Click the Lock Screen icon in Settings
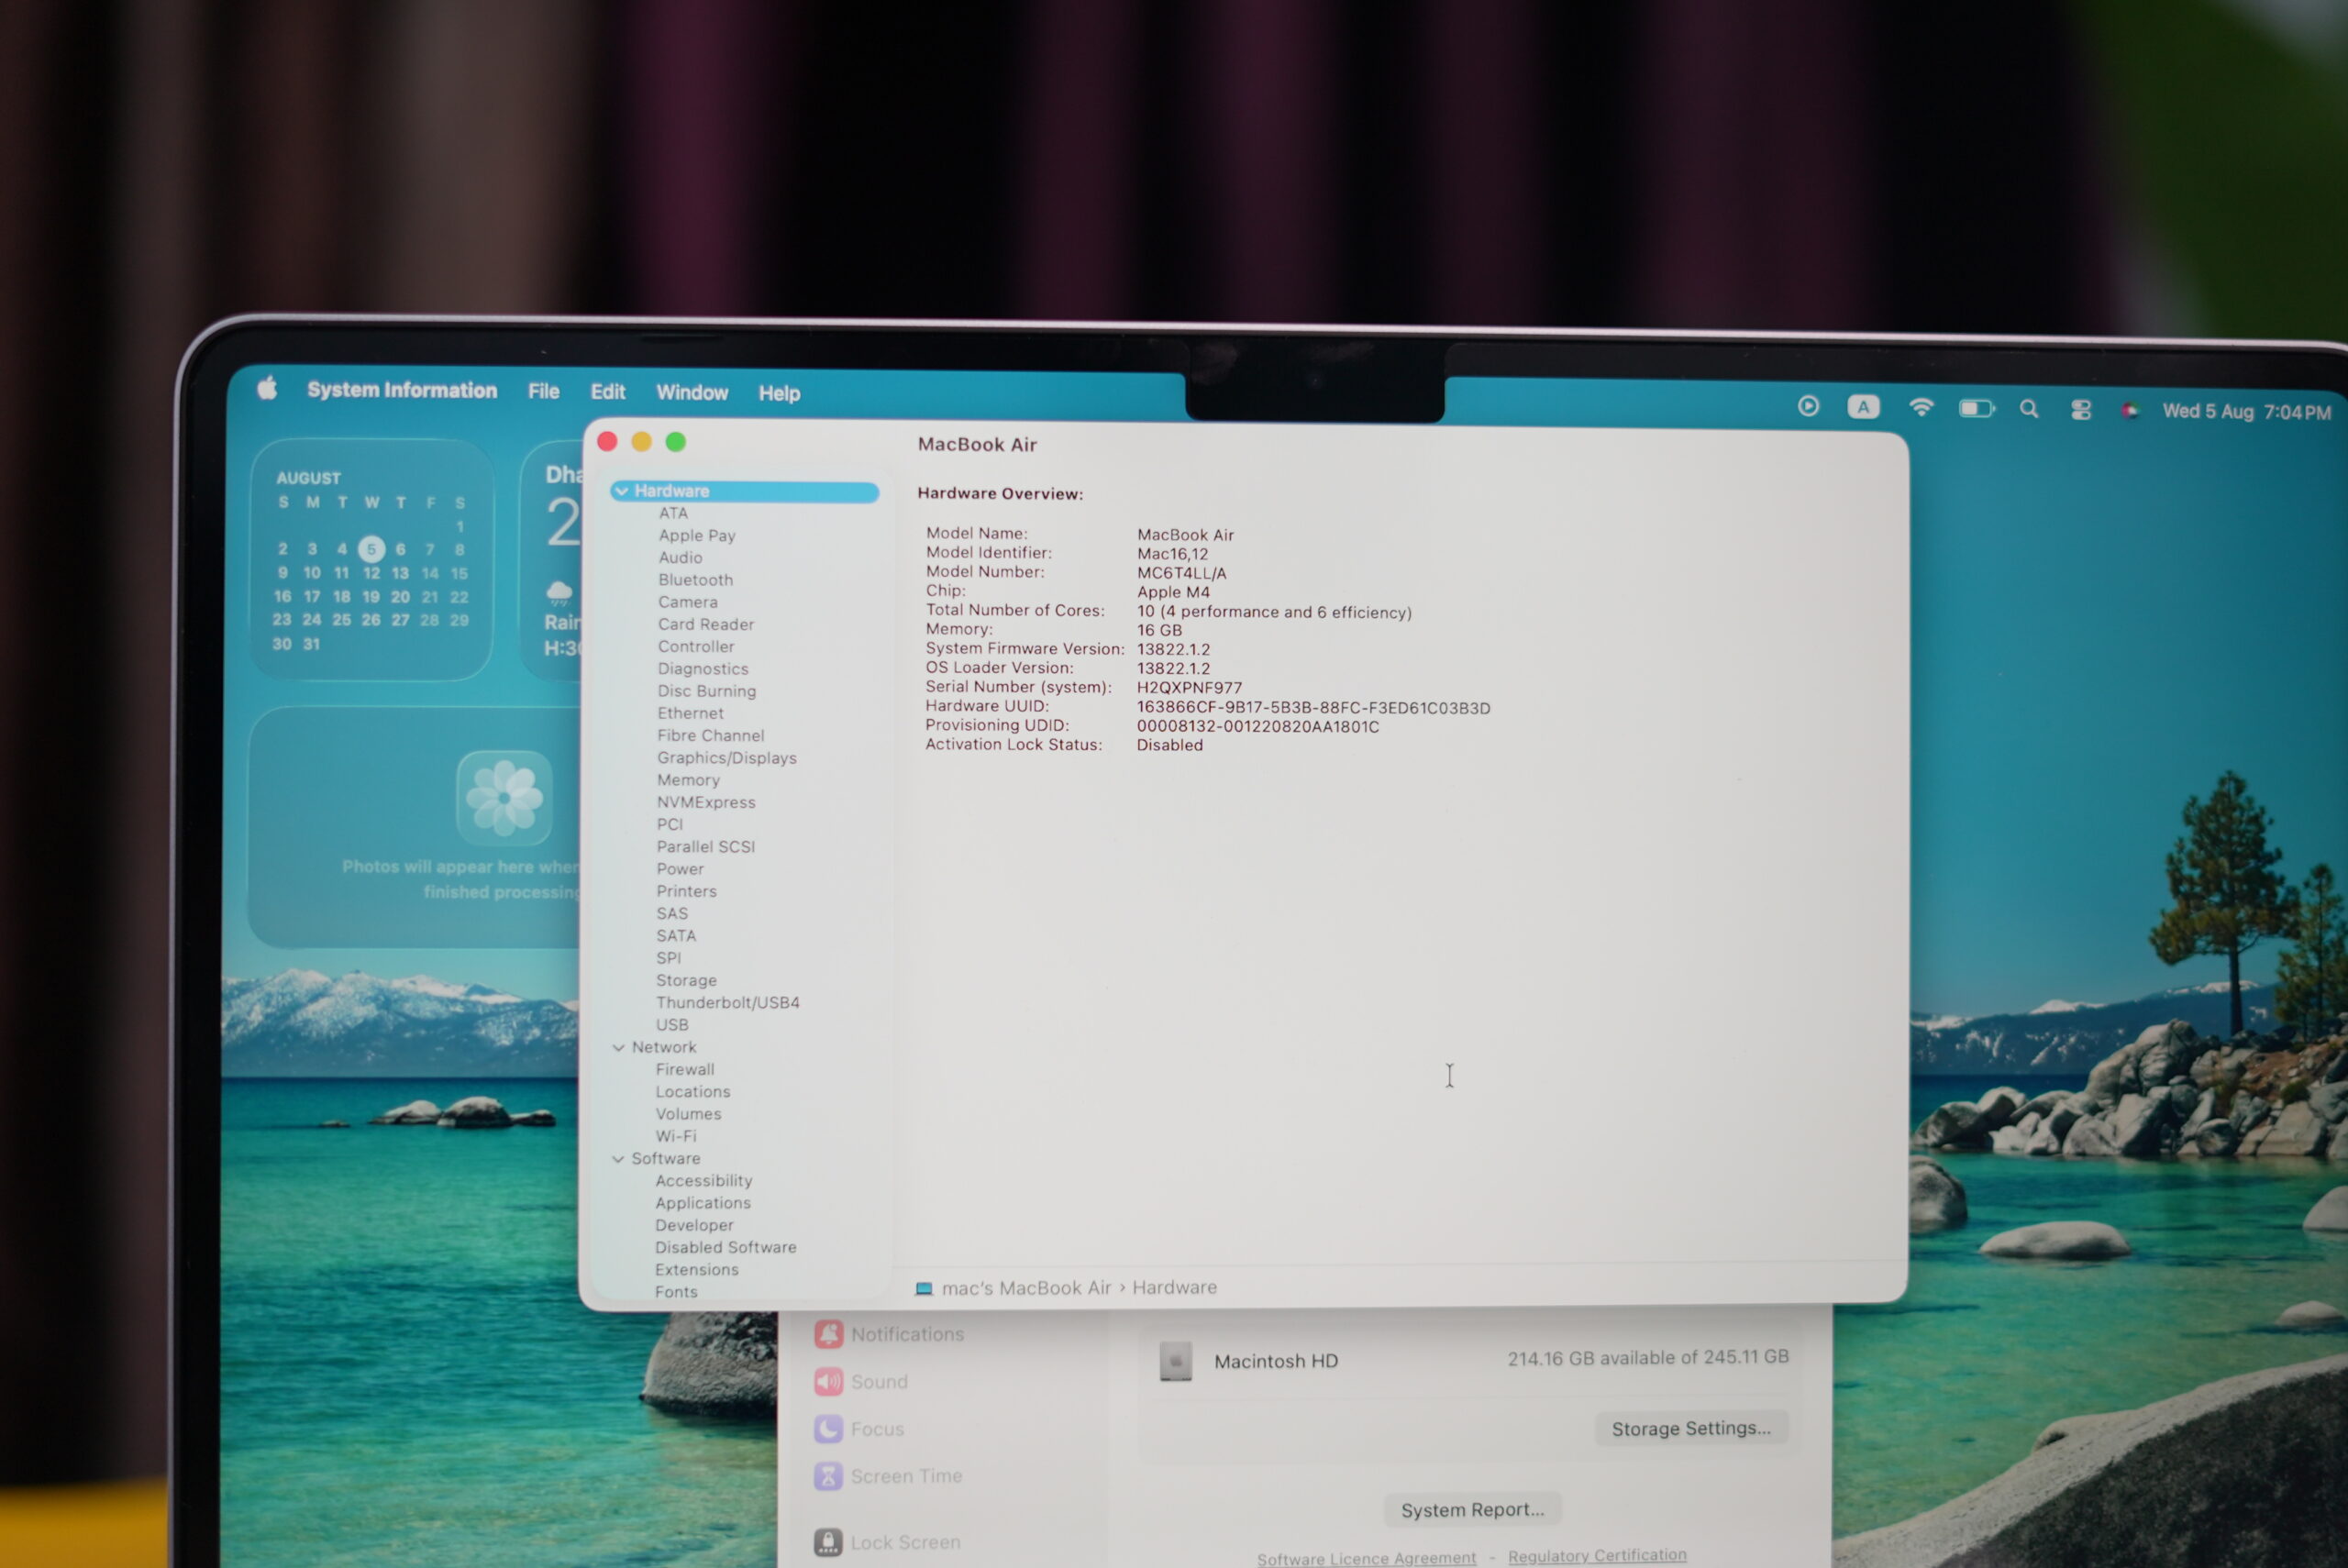 pos(828,1543)
